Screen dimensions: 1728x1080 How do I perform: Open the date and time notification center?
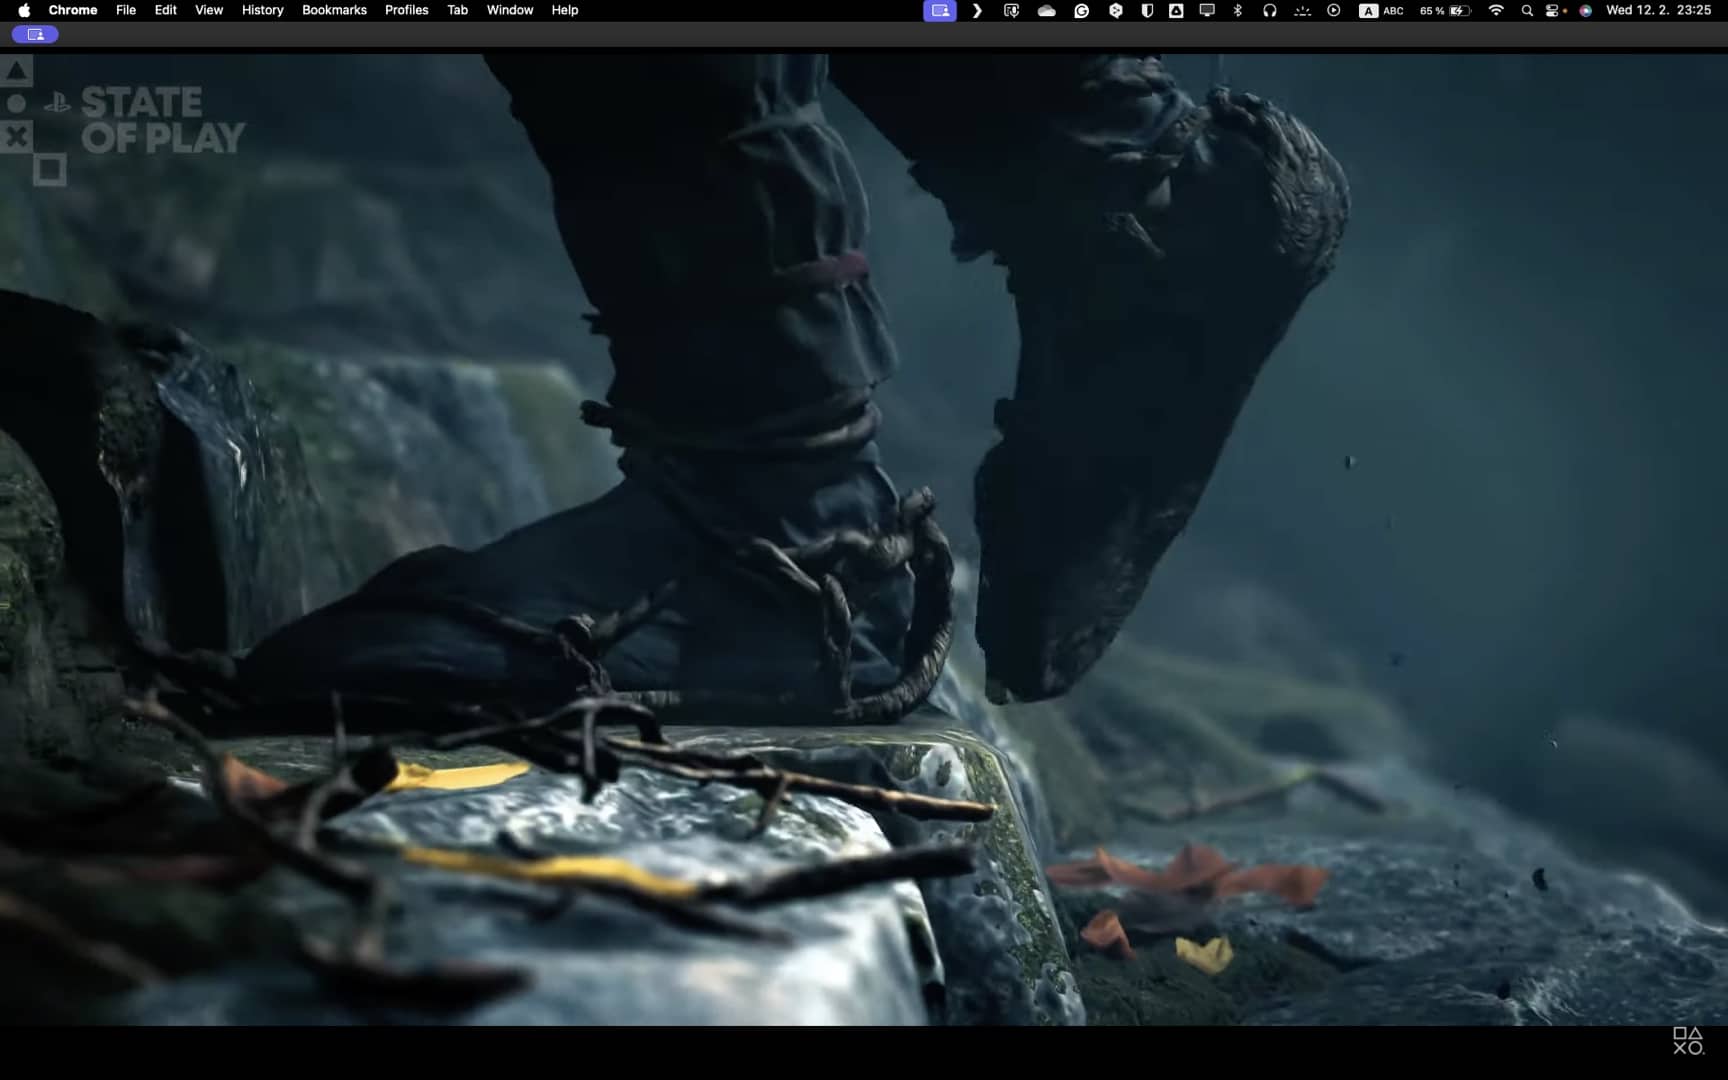click(1658, 10)
